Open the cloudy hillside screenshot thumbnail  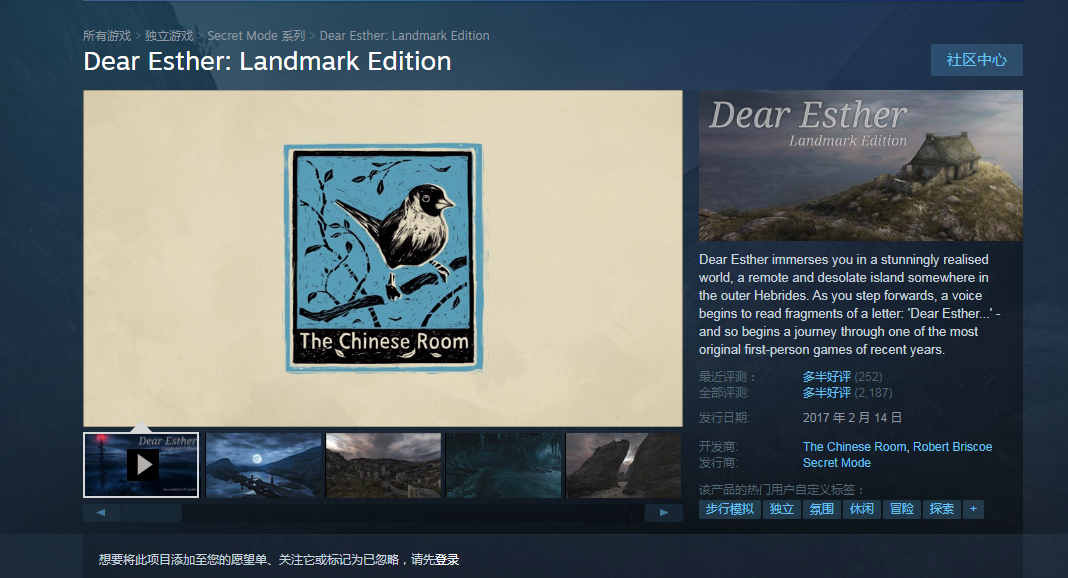pos(383,465)
